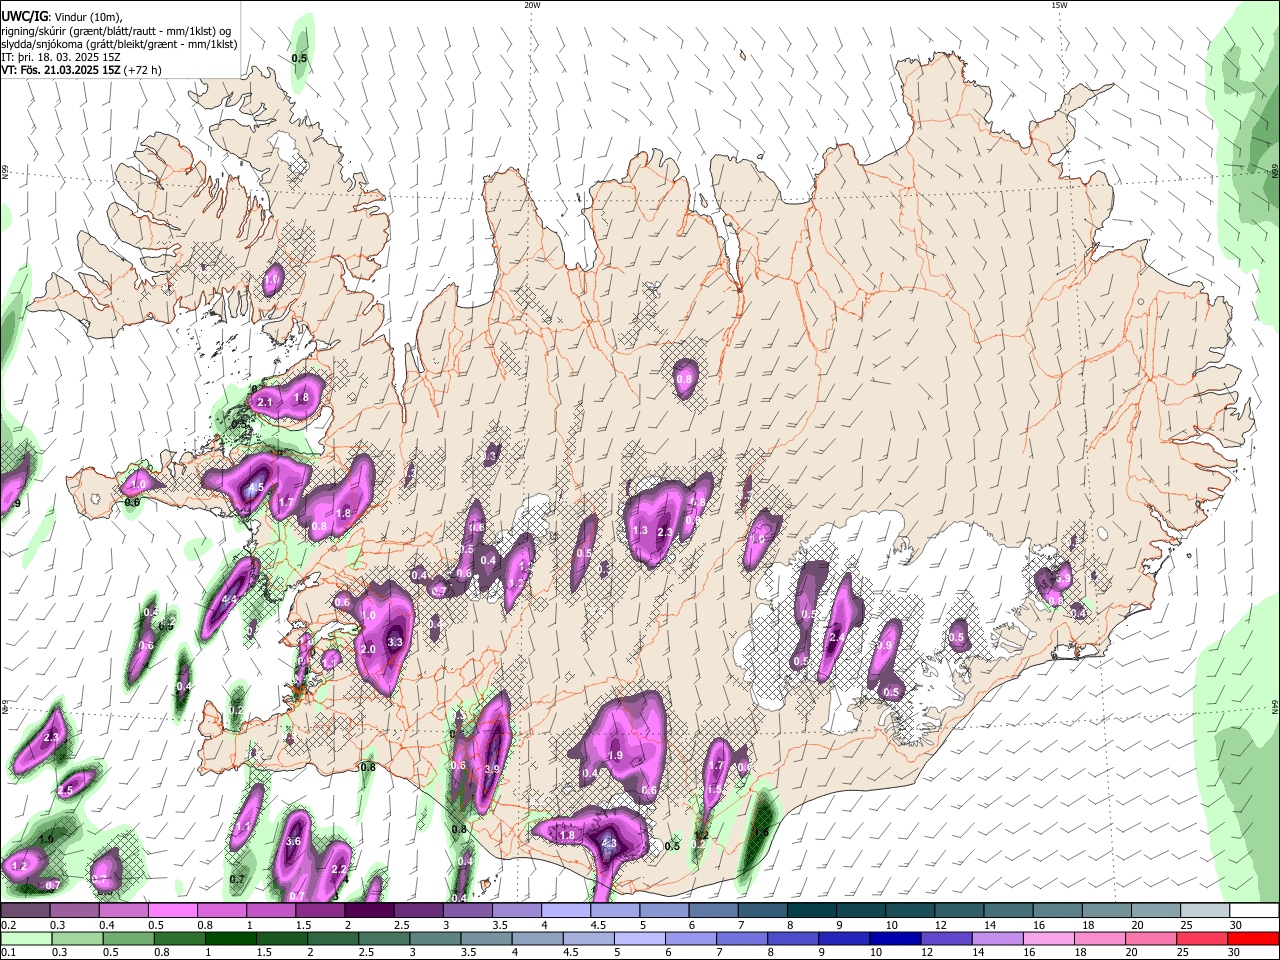
Task: Click the 2.0 precipitation value on the map
Action: (x=367, y=650)
